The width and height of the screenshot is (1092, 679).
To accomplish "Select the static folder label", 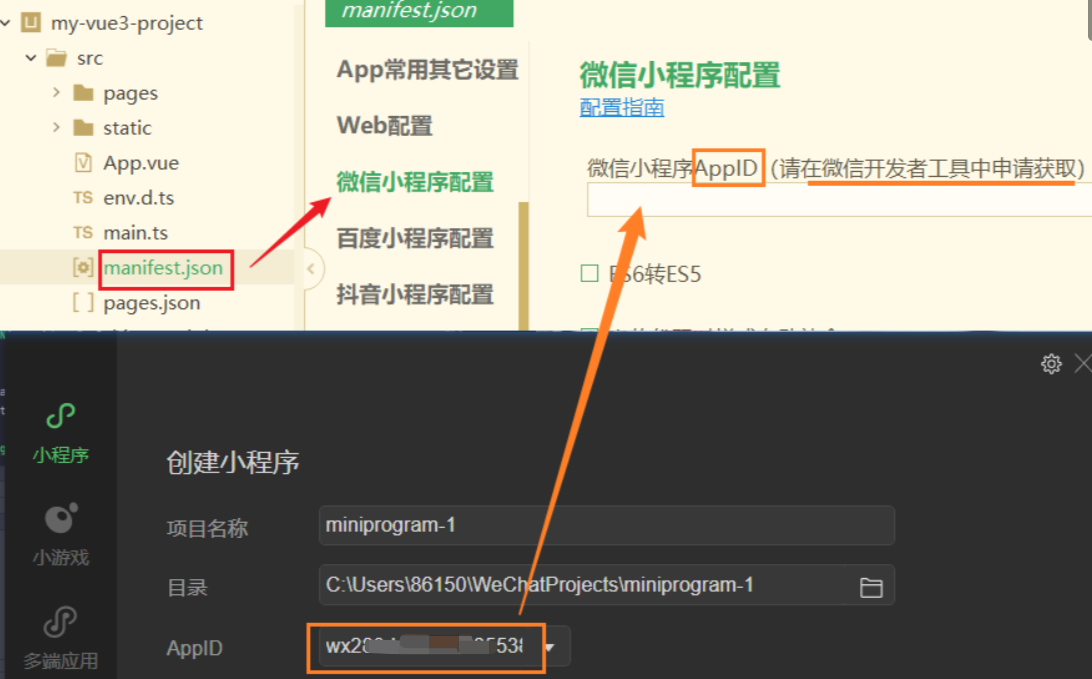I will coord(127,128).
